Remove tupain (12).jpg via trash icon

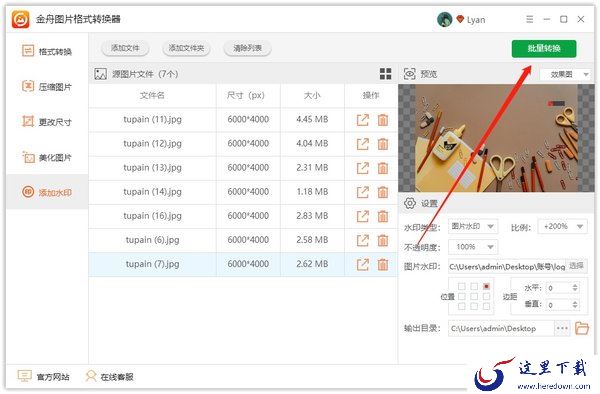(383, 144)
